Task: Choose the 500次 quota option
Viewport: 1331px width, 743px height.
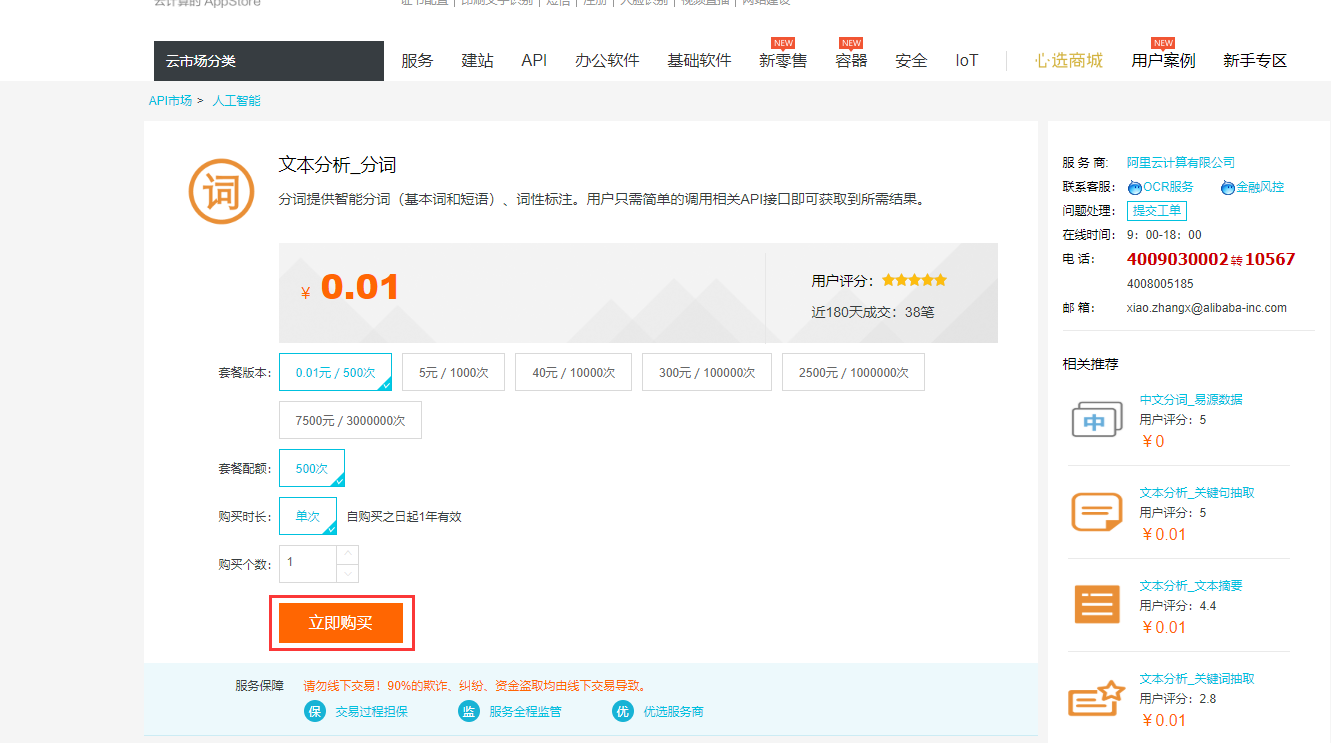Action: pyautogui.click(x=312, y=468)
